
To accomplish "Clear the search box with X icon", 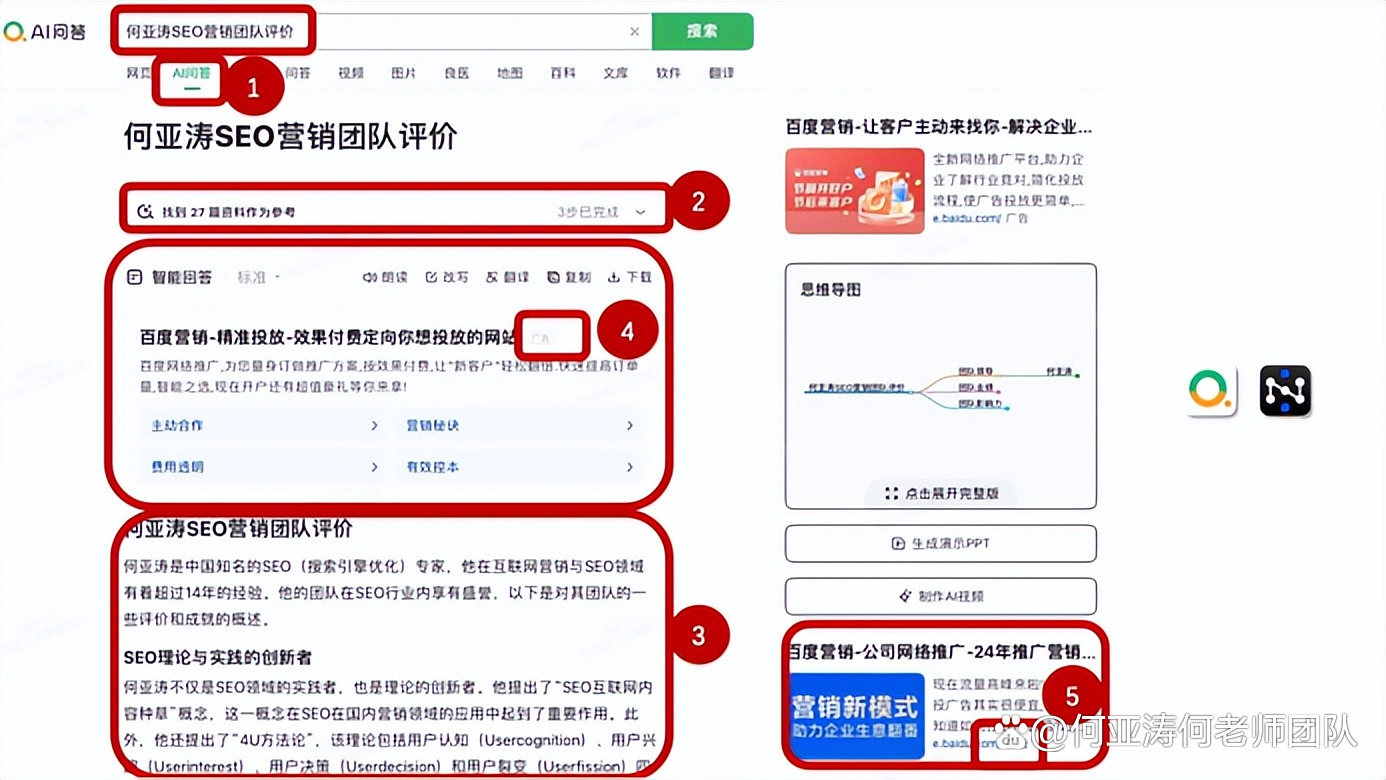I will 634,31.
